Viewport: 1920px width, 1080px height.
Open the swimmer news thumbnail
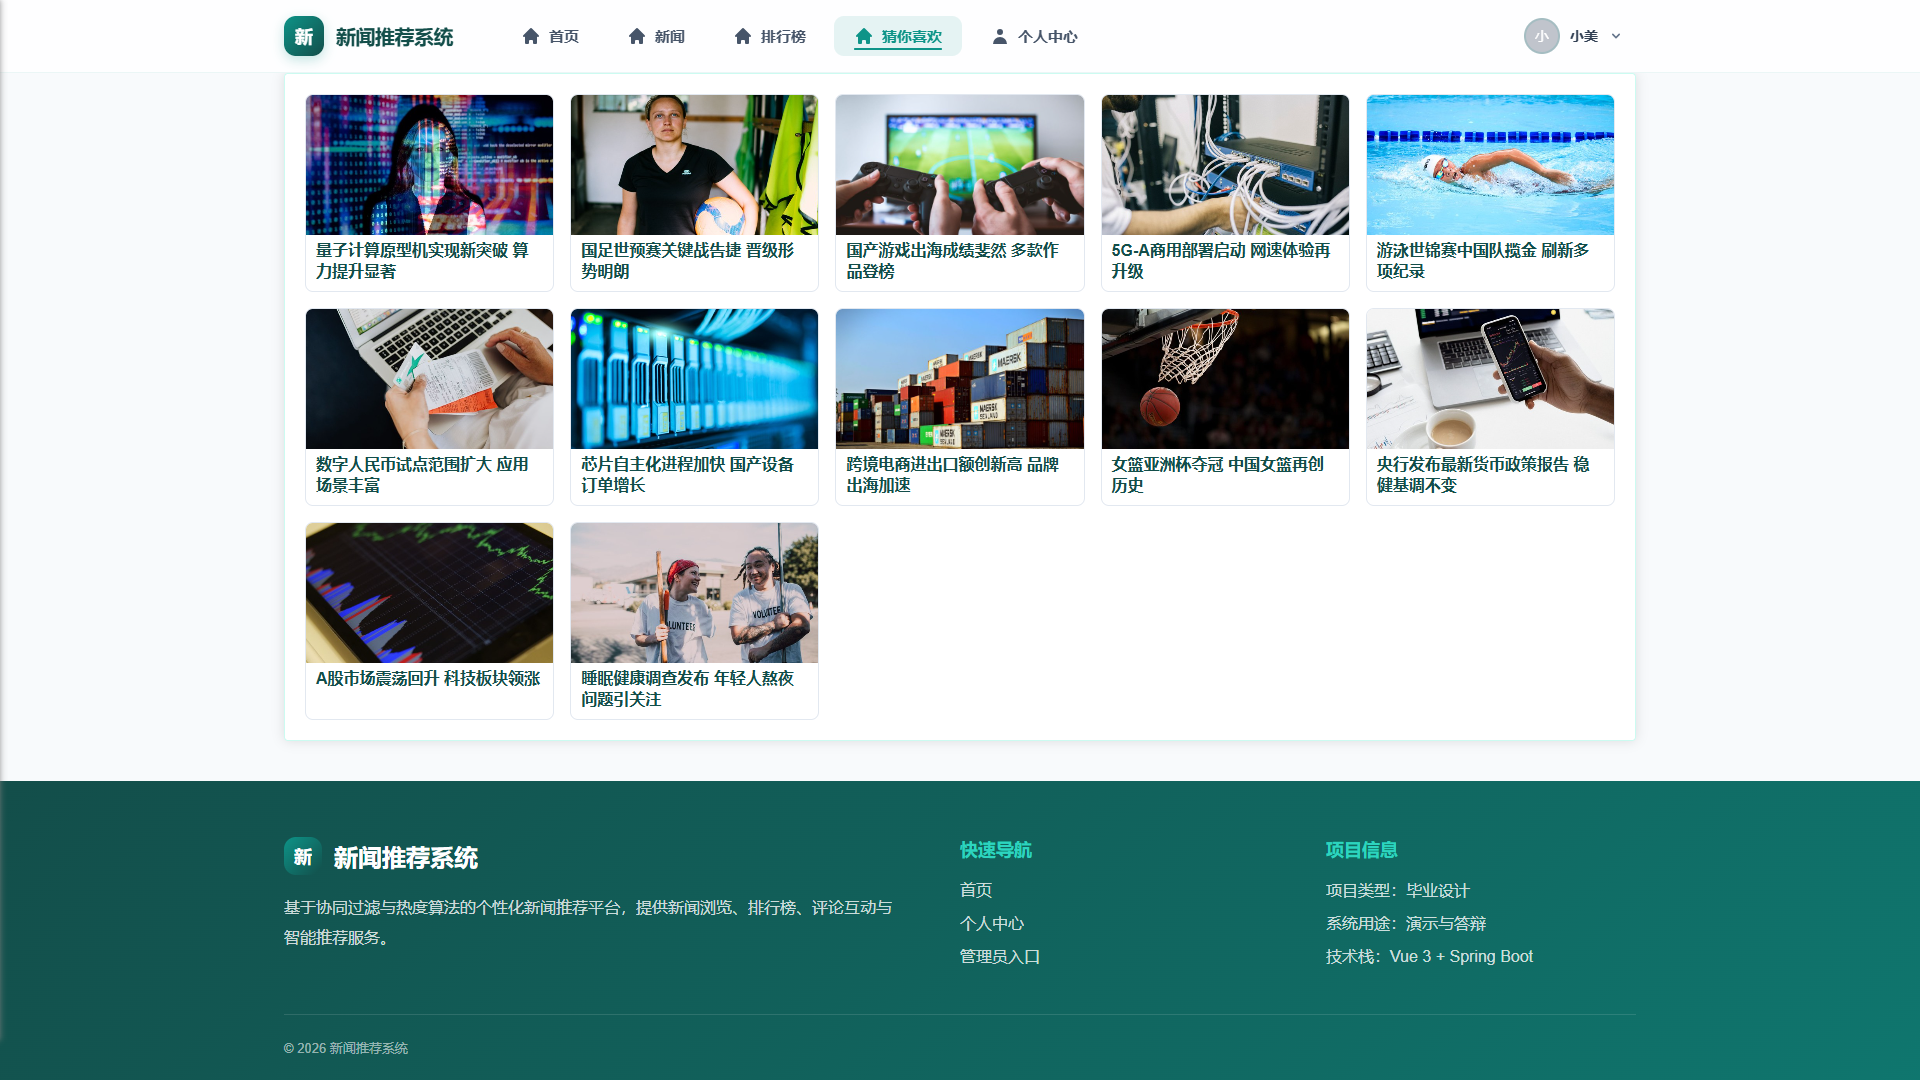tap(1490, 165)
